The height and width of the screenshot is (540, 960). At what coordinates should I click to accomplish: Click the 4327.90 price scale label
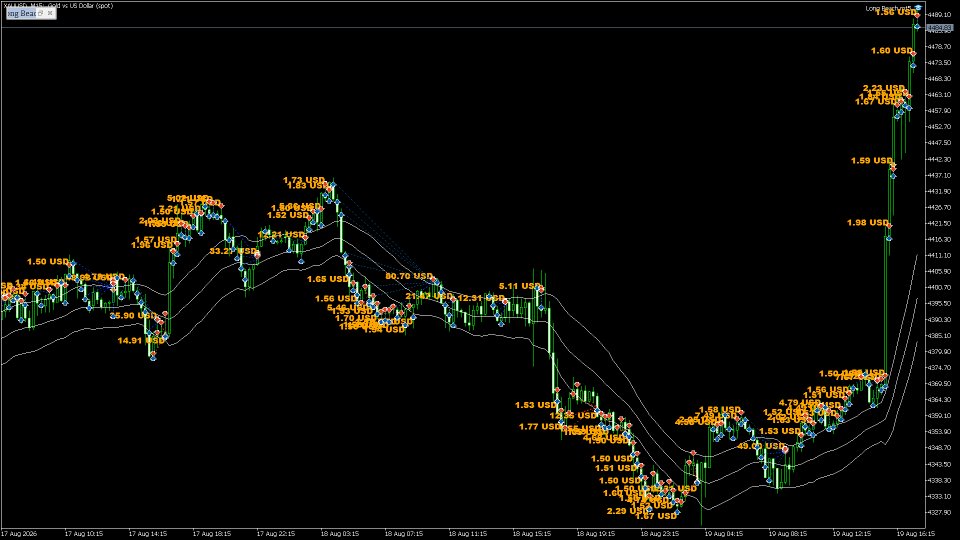click(x=940, y=512)
